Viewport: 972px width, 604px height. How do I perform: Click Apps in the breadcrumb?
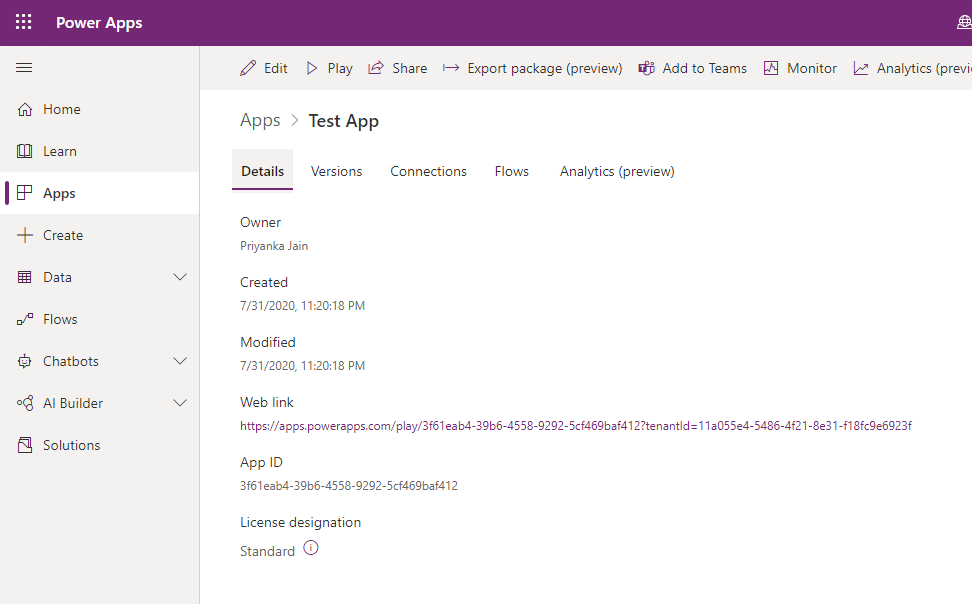click(x=259, y=120)
